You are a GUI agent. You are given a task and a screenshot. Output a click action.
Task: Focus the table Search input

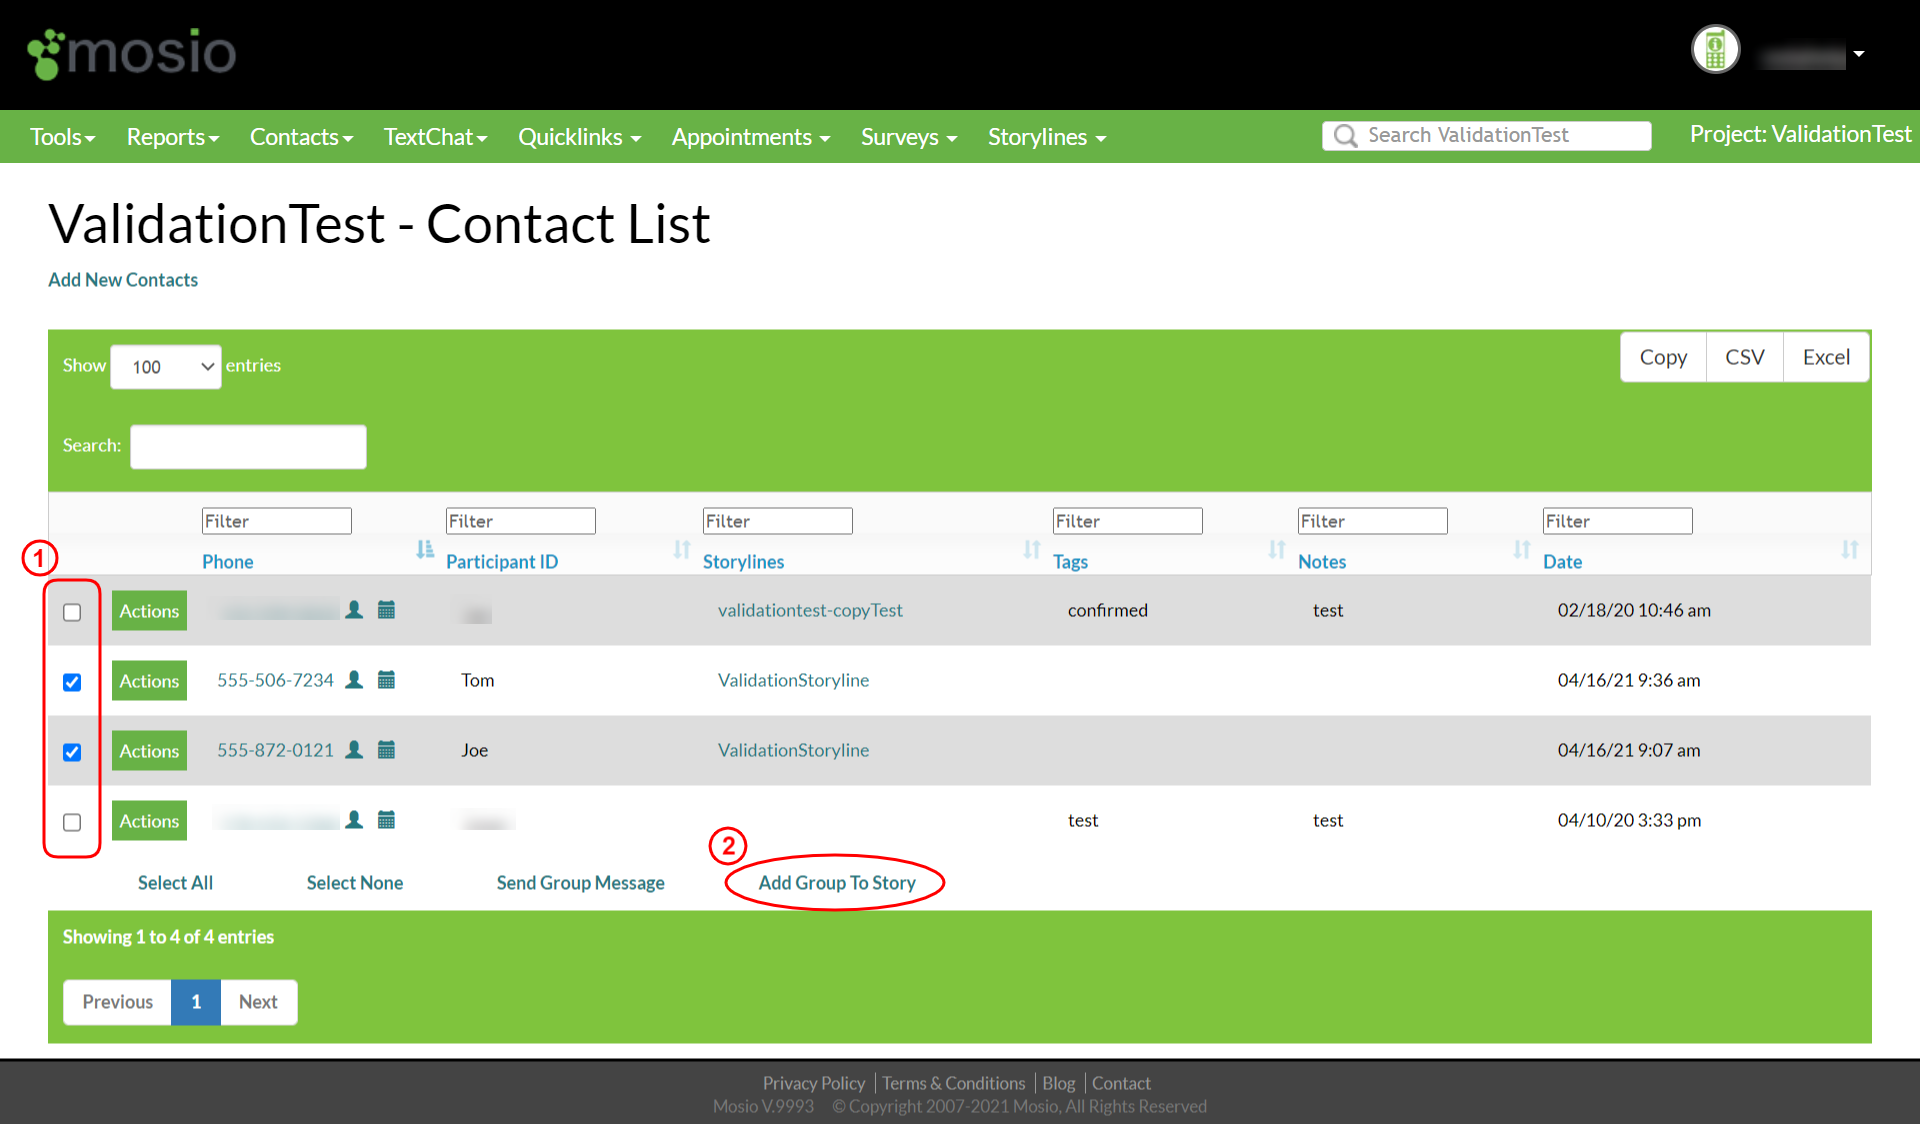[248, 447]
